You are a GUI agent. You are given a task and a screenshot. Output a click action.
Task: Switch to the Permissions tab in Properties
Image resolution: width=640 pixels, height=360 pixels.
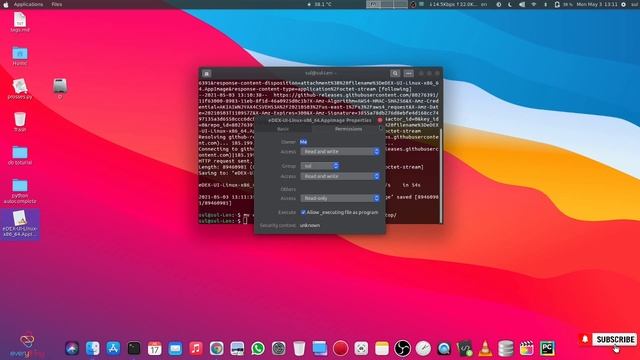pyautogui.click(x=348, y=129)
